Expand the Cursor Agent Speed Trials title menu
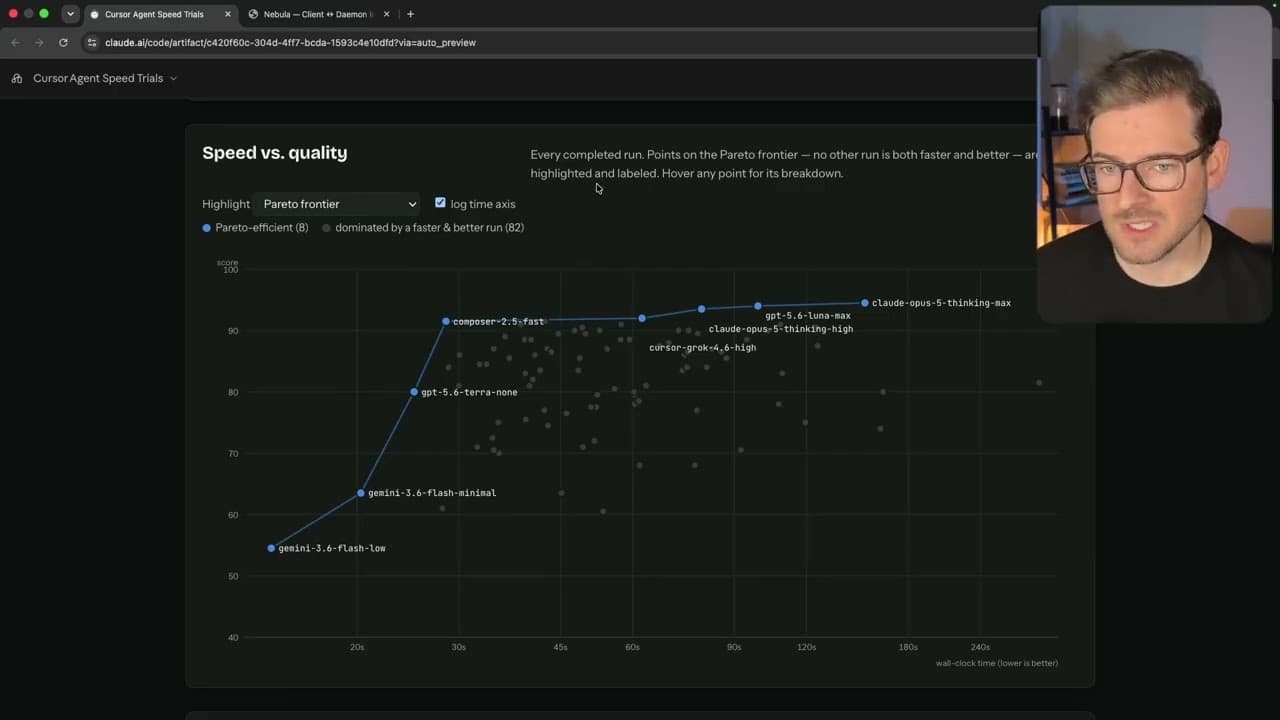1280x720 pixels. point(105,78)
